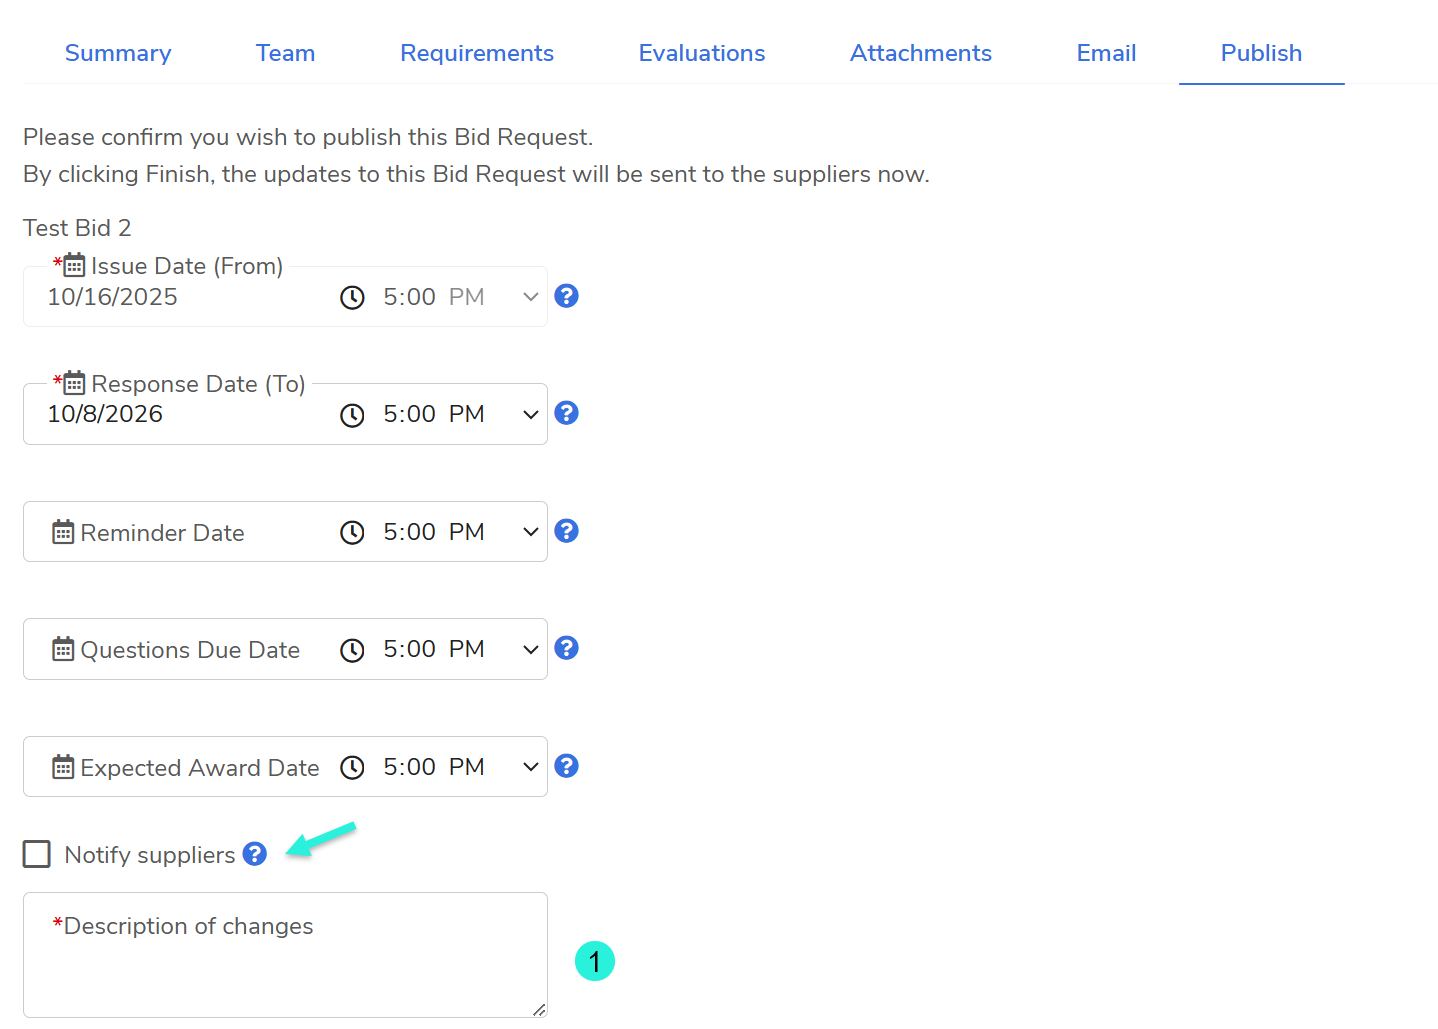Enable the Notify suppliers checkbox
The width and height of the screenshot is (1438, 1029).
[x=37, y=854]
